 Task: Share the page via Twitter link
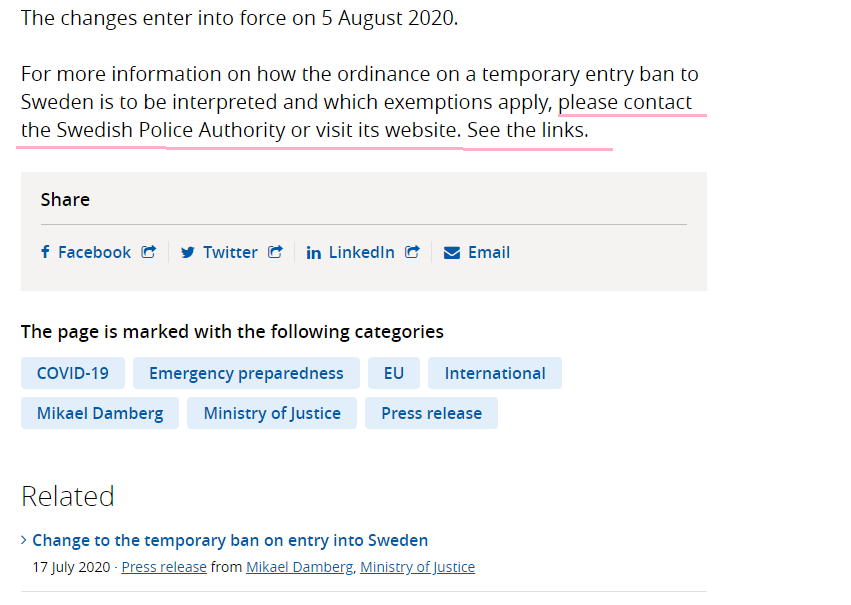click(x=232, y=252)
